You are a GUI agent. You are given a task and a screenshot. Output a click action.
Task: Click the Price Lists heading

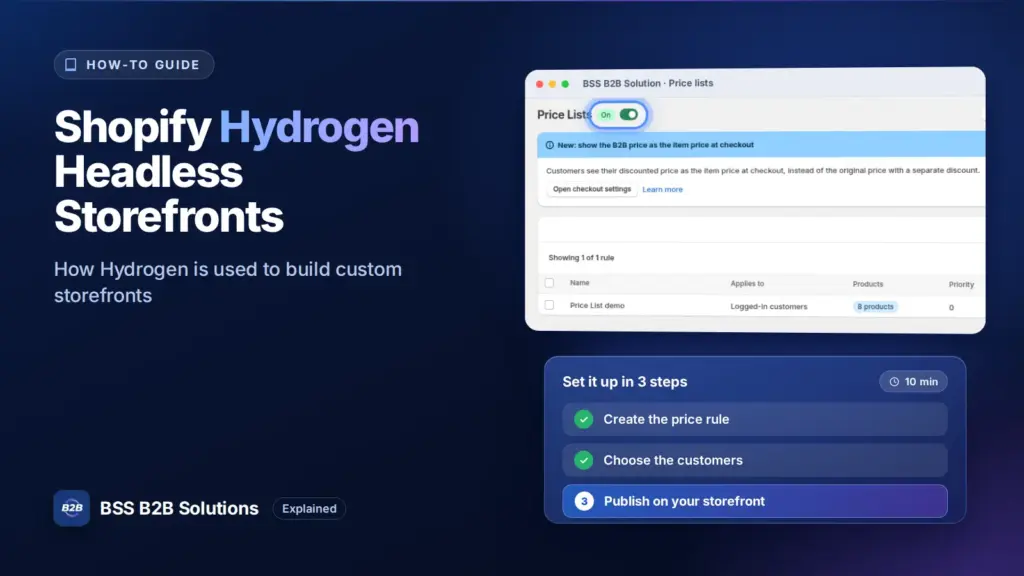(564, 115)
